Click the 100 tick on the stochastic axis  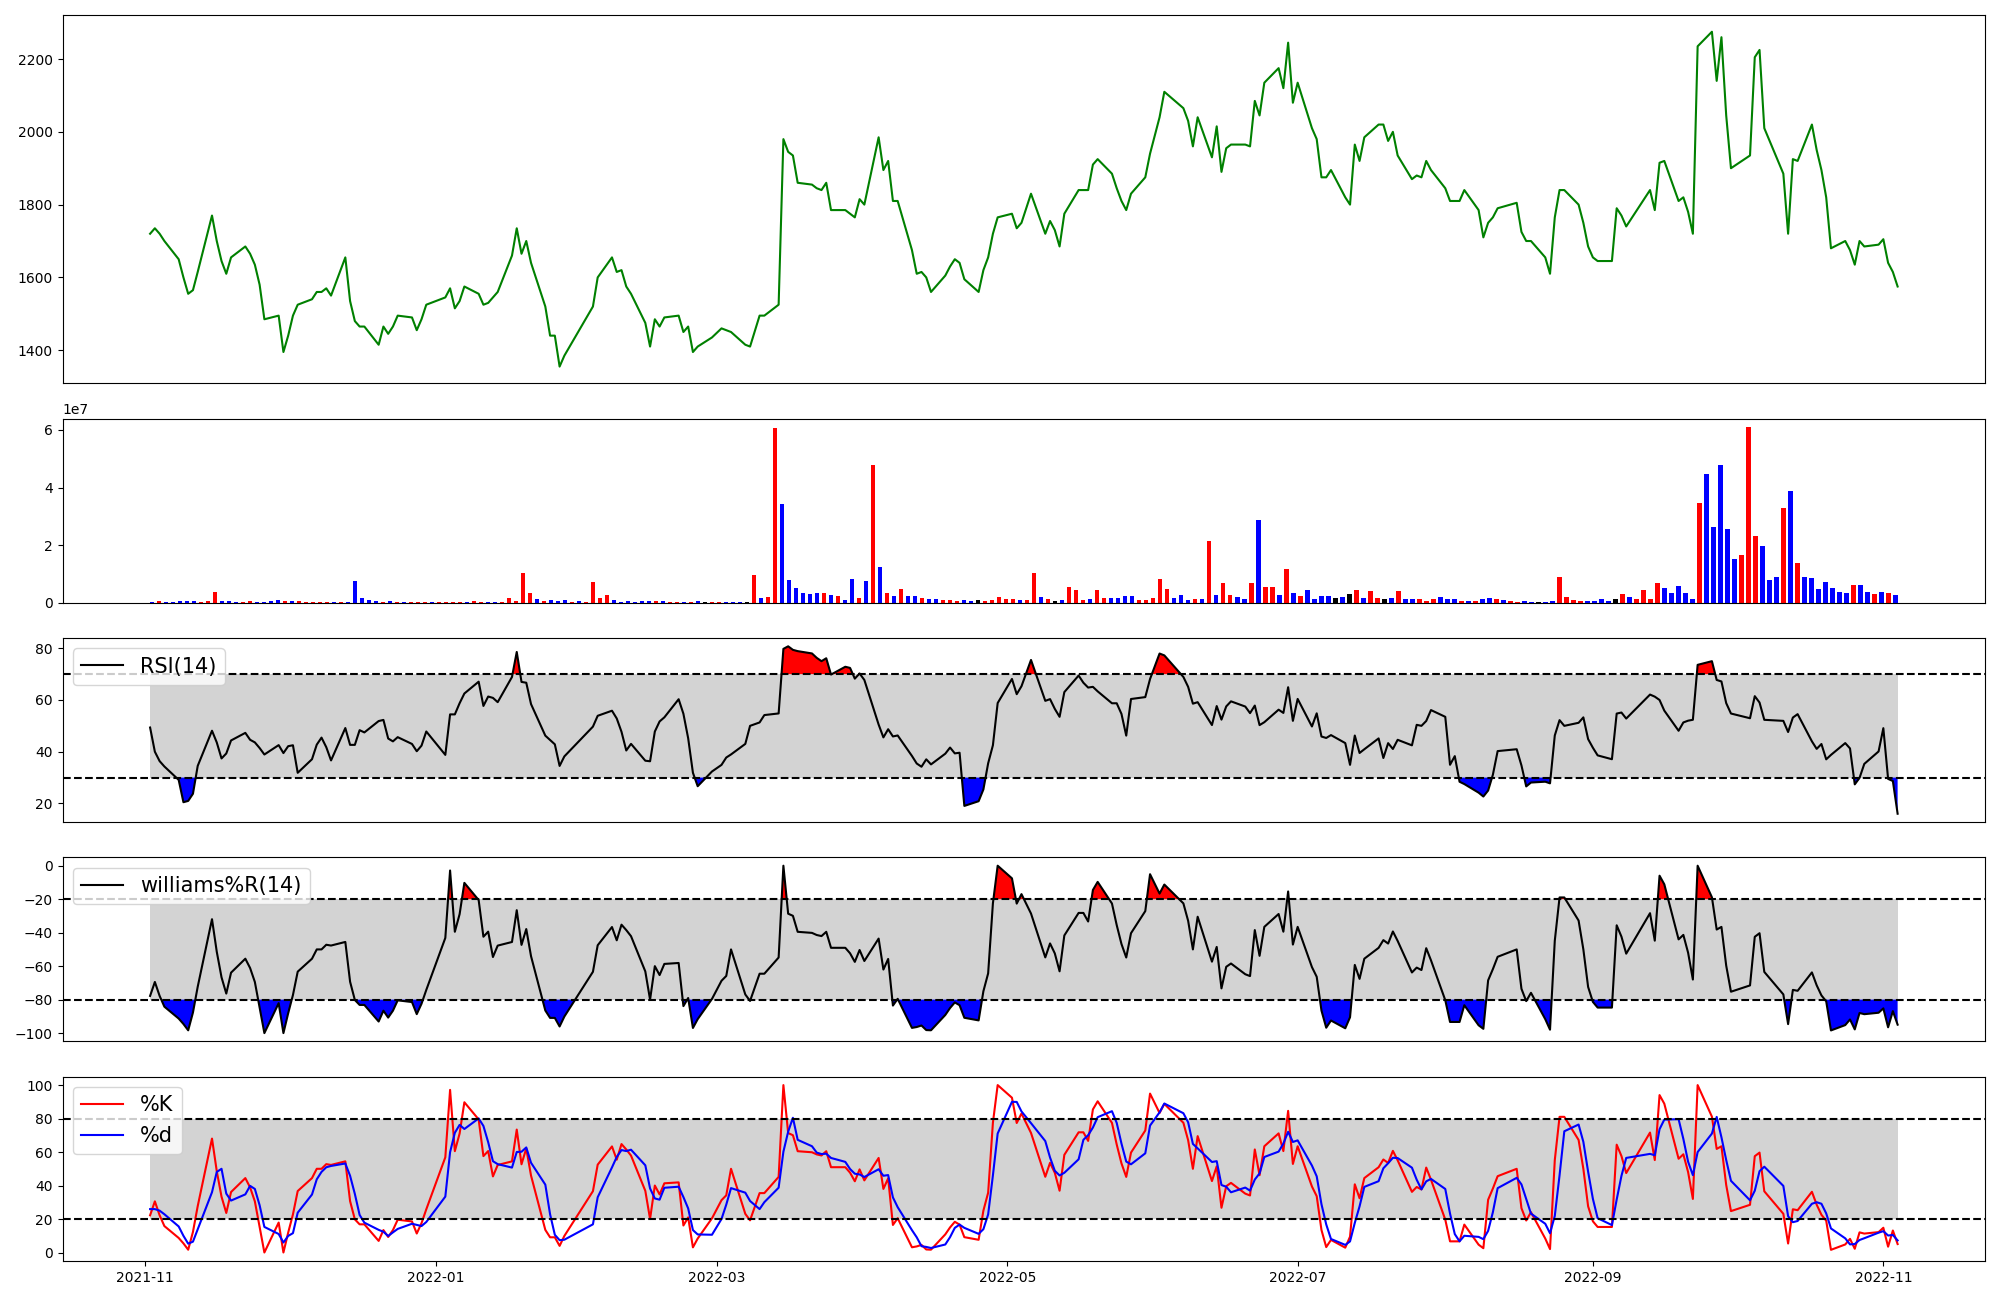click(40, 1086)
